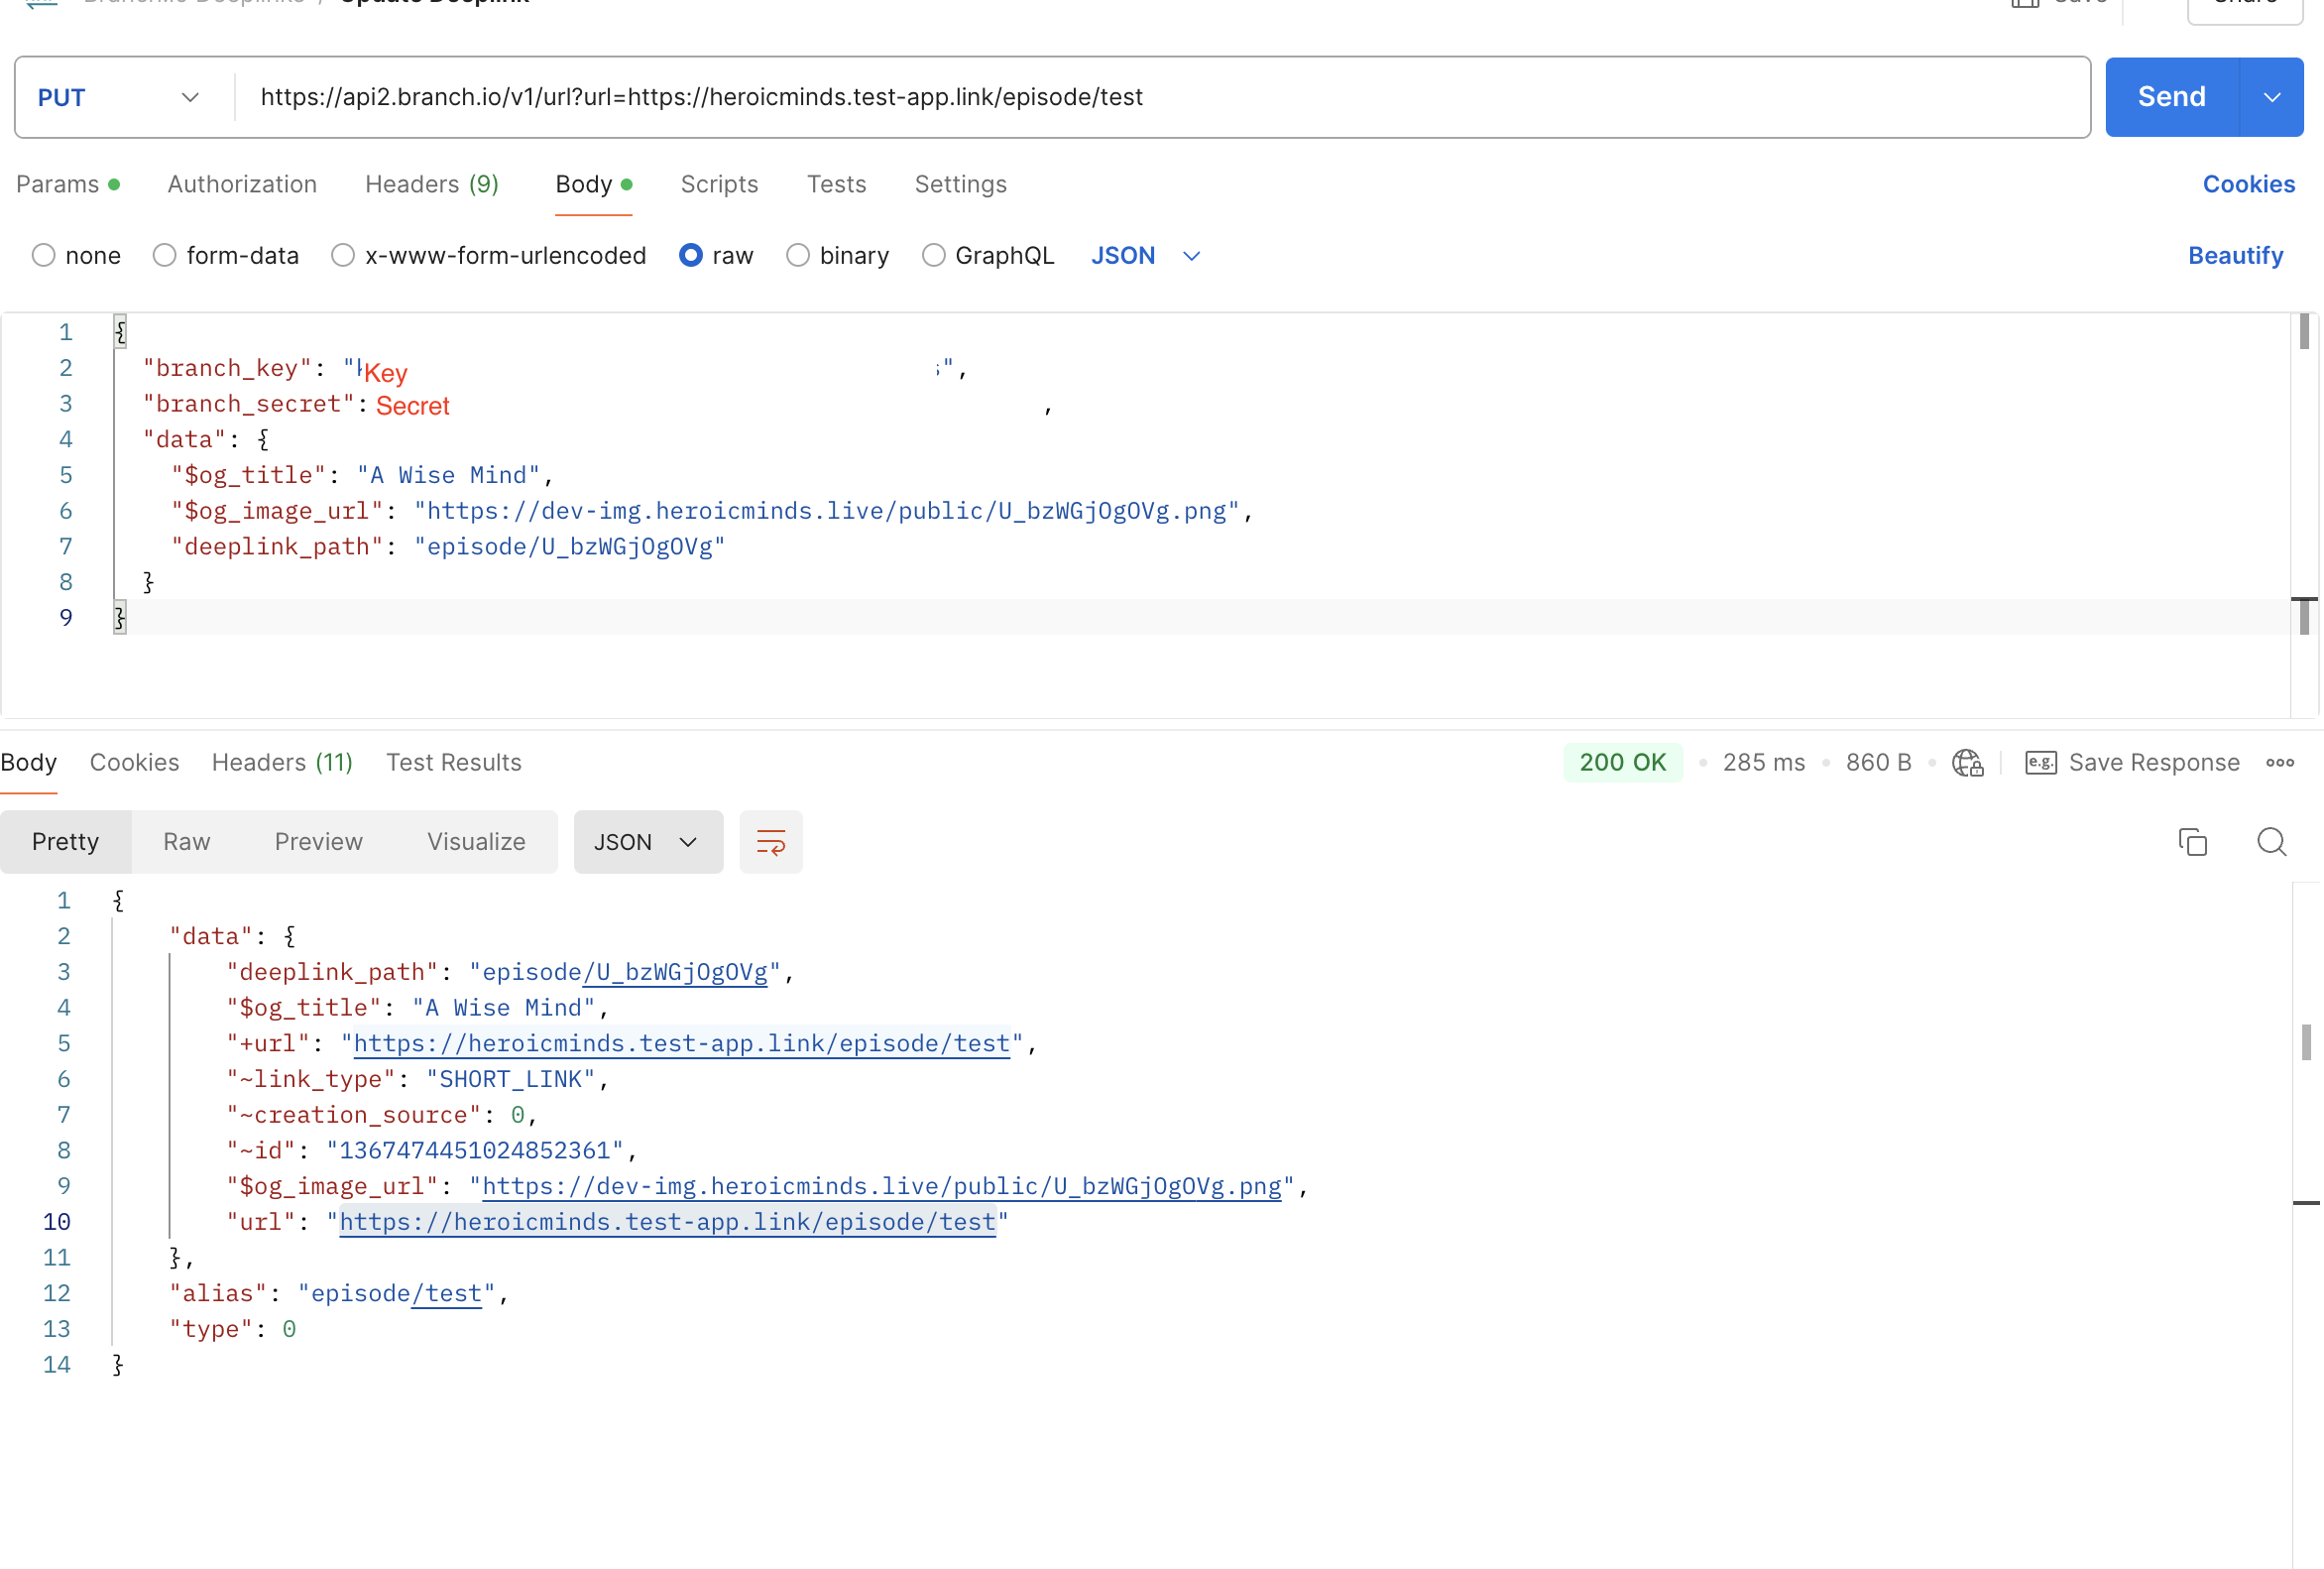This screenshot has width=2324, height=1569.
Task: Click the response pane vertical scrollbar thumb
Action: point(2305,1042)
